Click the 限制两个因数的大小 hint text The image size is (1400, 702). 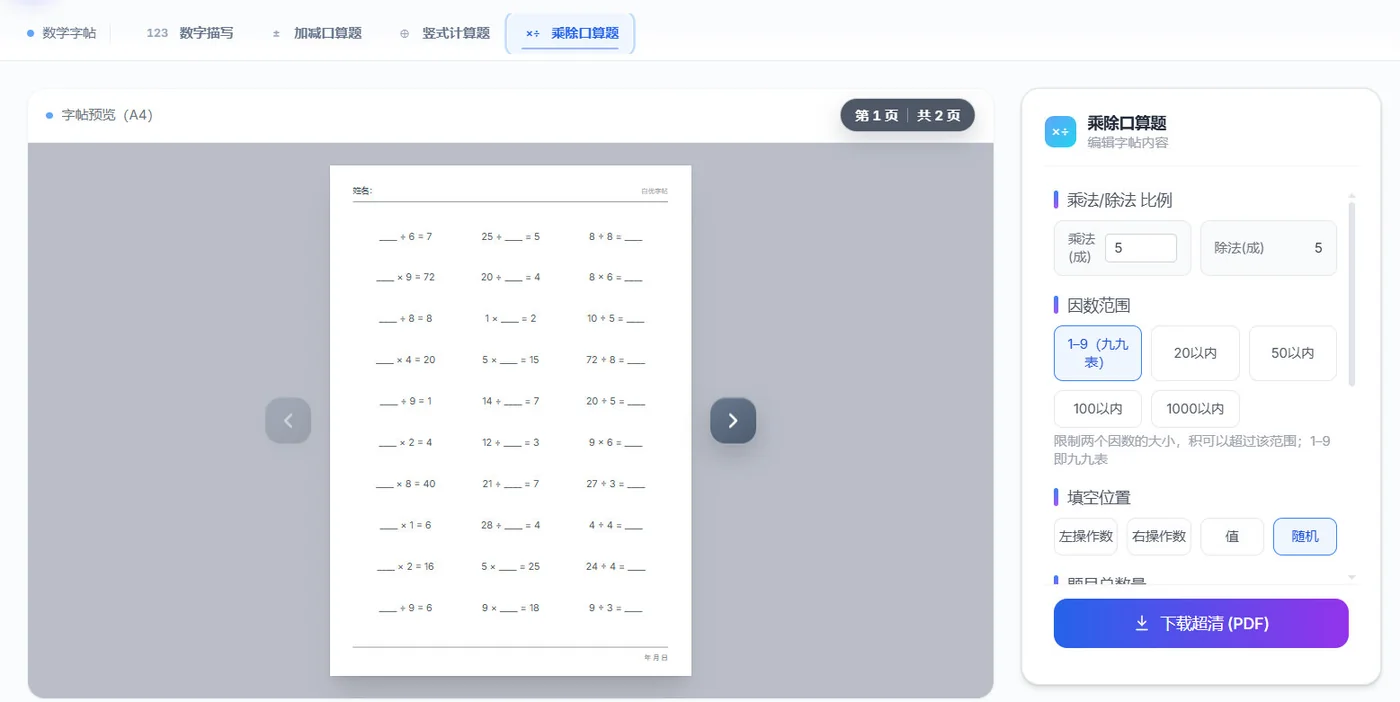click(1191, 450)
